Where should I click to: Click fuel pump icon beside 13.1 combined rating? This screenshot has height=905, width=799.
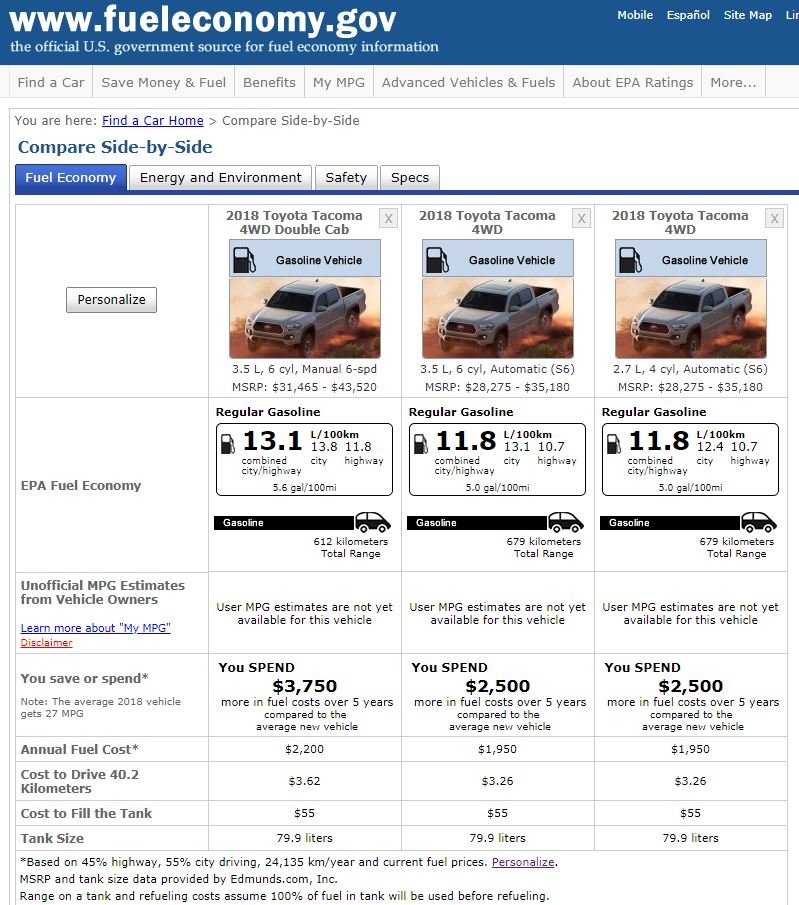click(228, 443)
